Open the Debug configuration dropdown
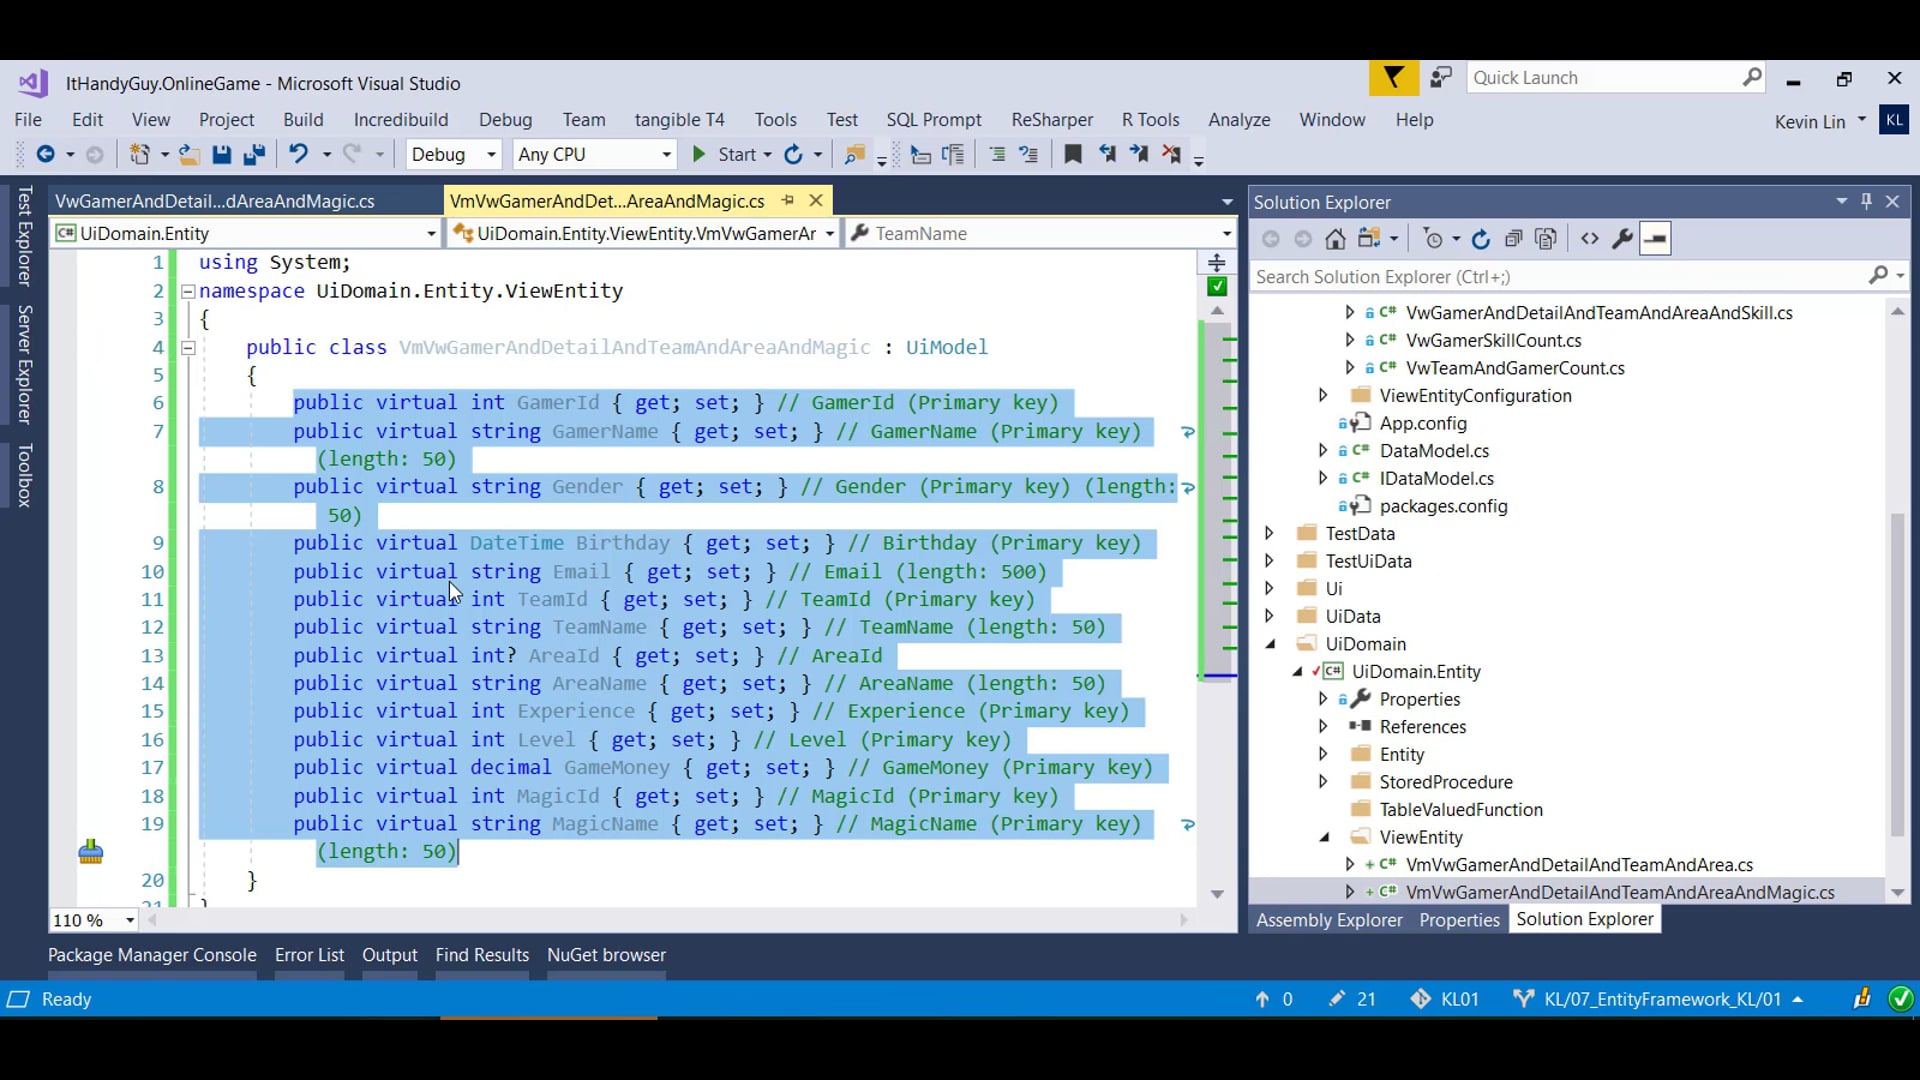This screenshot has height=1080, width=1920. (491, 154)
